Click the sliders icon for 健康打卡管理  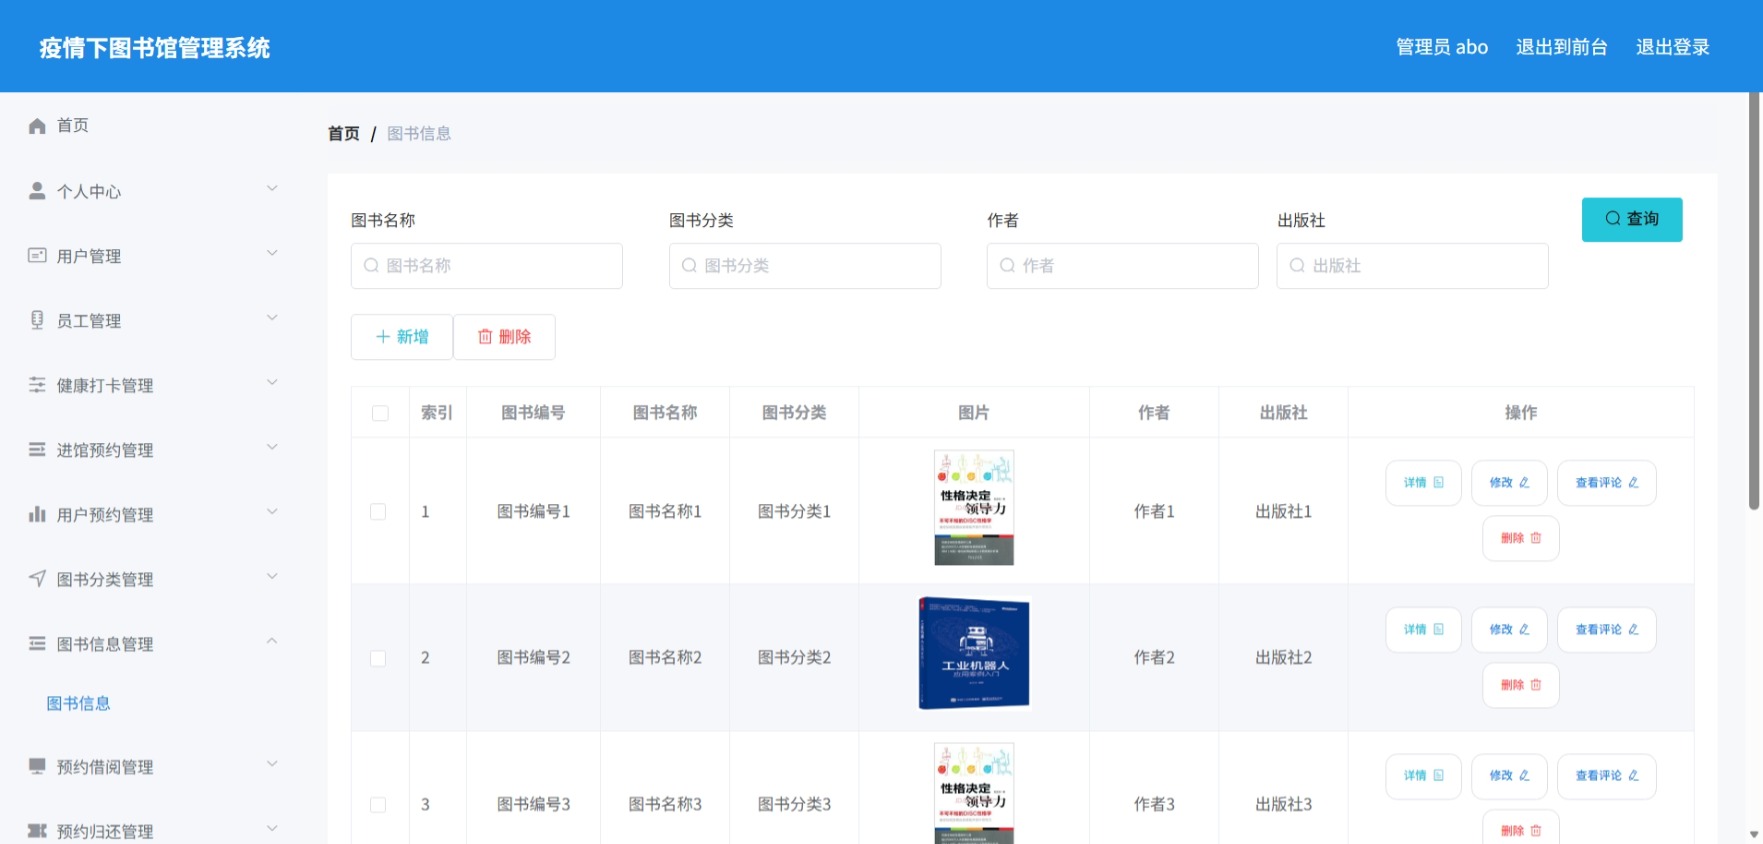pyautogui.click(x=37, y=385)
